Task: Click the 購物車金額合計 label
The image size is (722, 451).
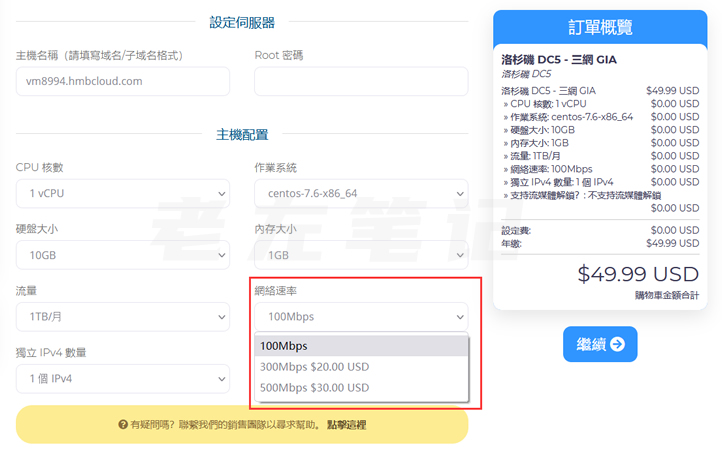Action: pyautogui.click(x=667, y=295)
